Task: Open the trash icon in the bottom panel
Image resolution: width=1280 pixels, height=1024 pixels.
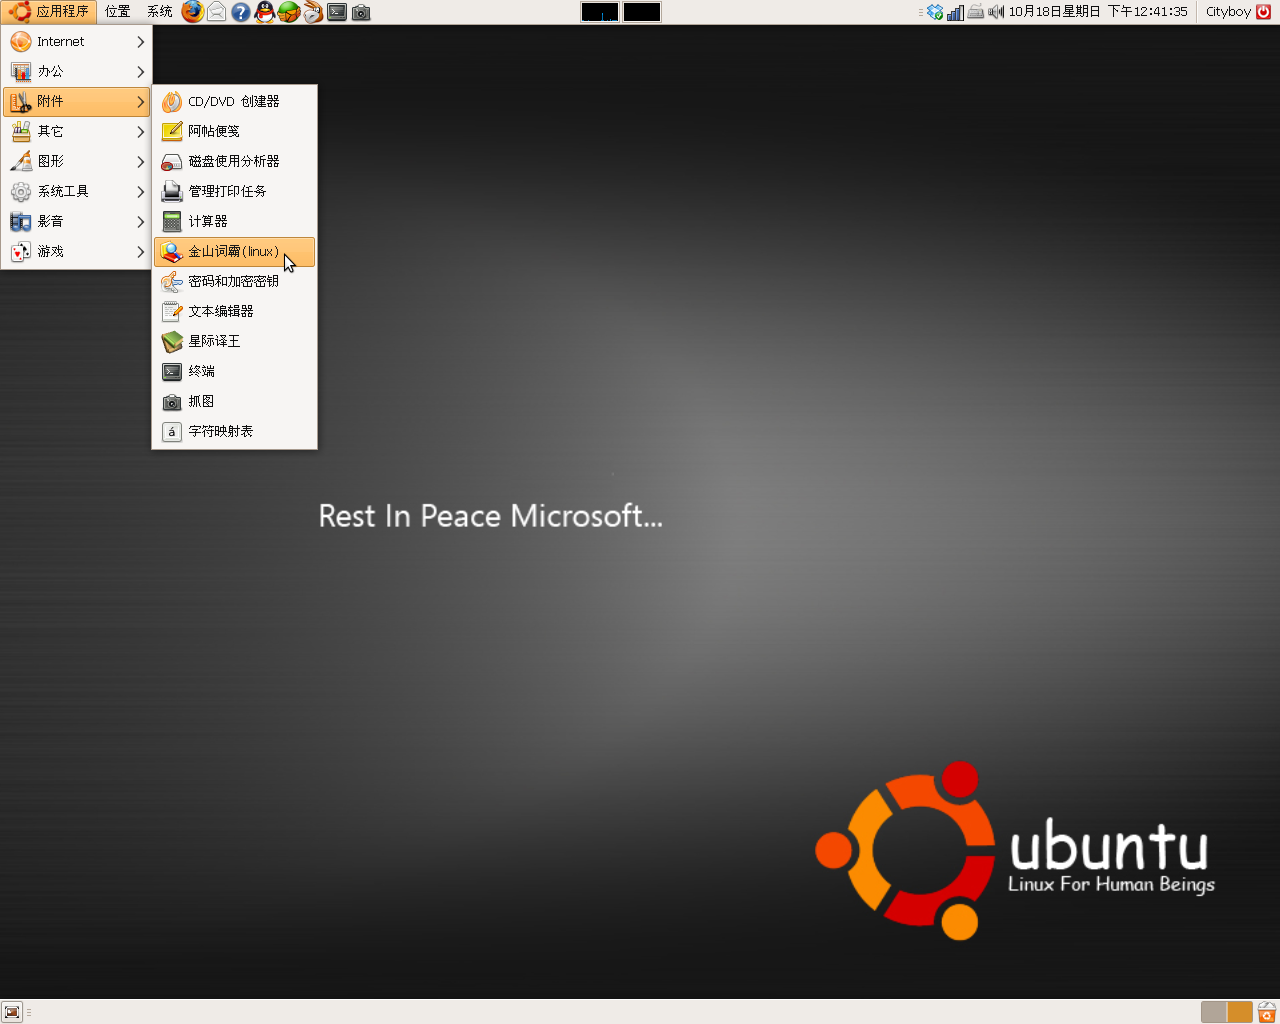Action: pos(1267,1012)
